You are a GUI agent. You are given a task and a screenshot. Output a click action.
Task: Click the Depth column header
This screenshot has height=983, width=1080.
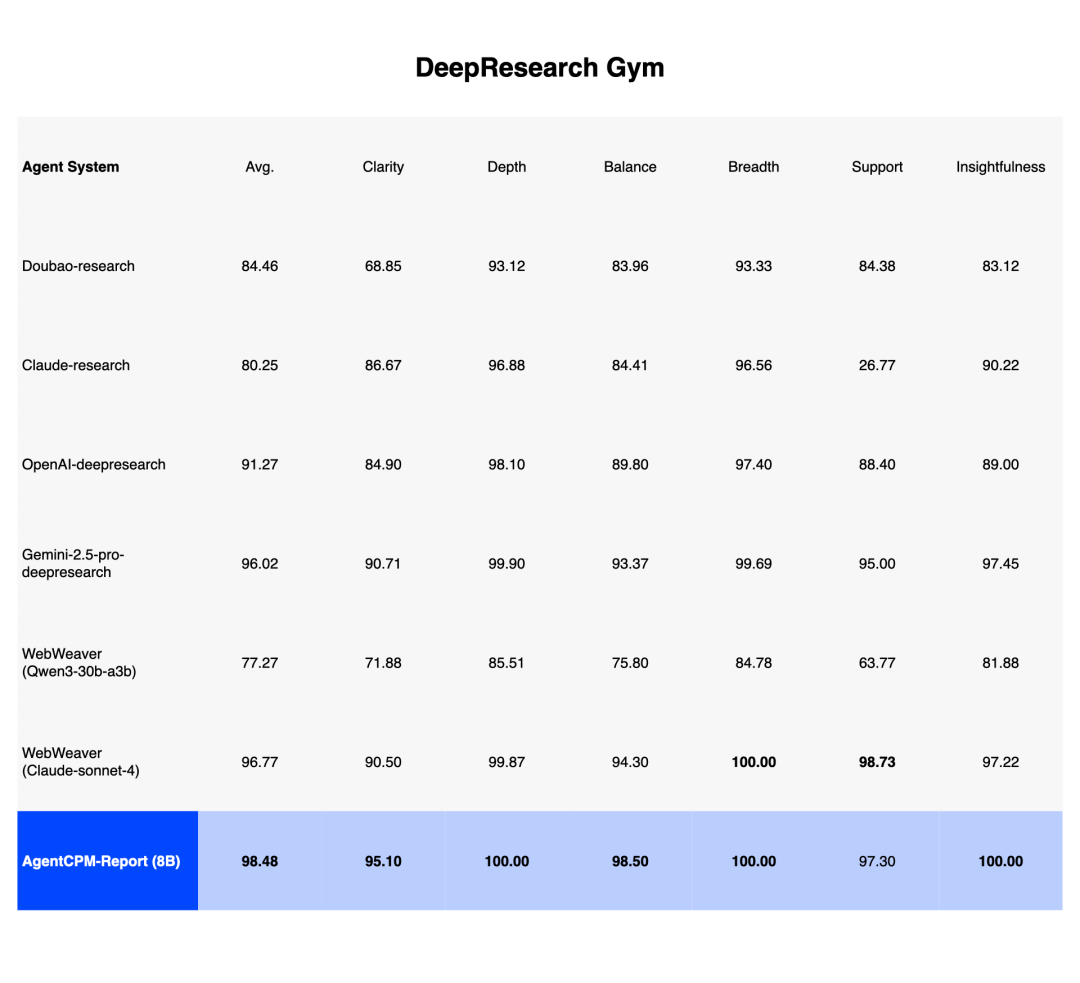(x=506, y=167)
